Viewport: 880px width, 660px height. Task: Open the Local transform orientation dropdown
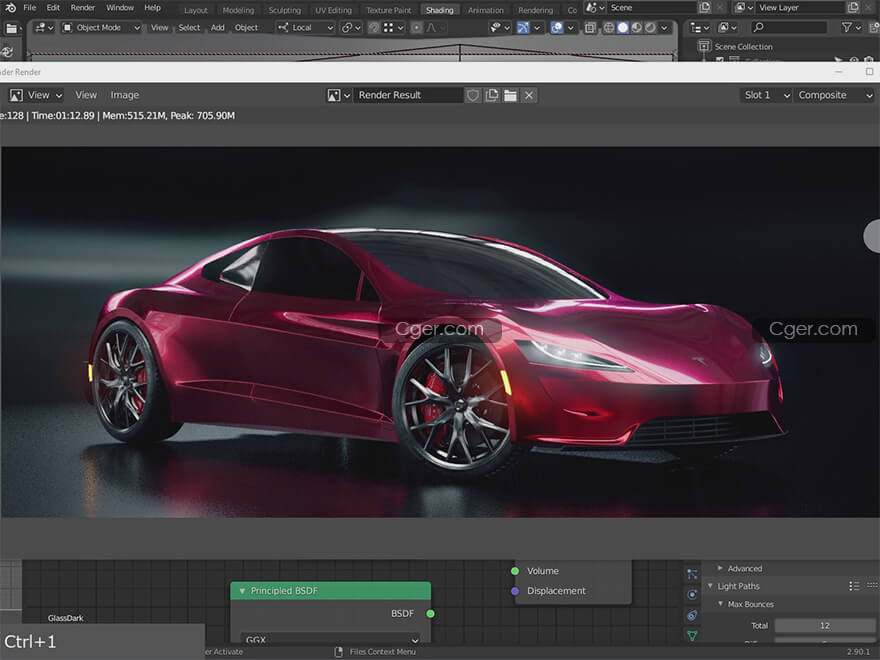(305, 28)
